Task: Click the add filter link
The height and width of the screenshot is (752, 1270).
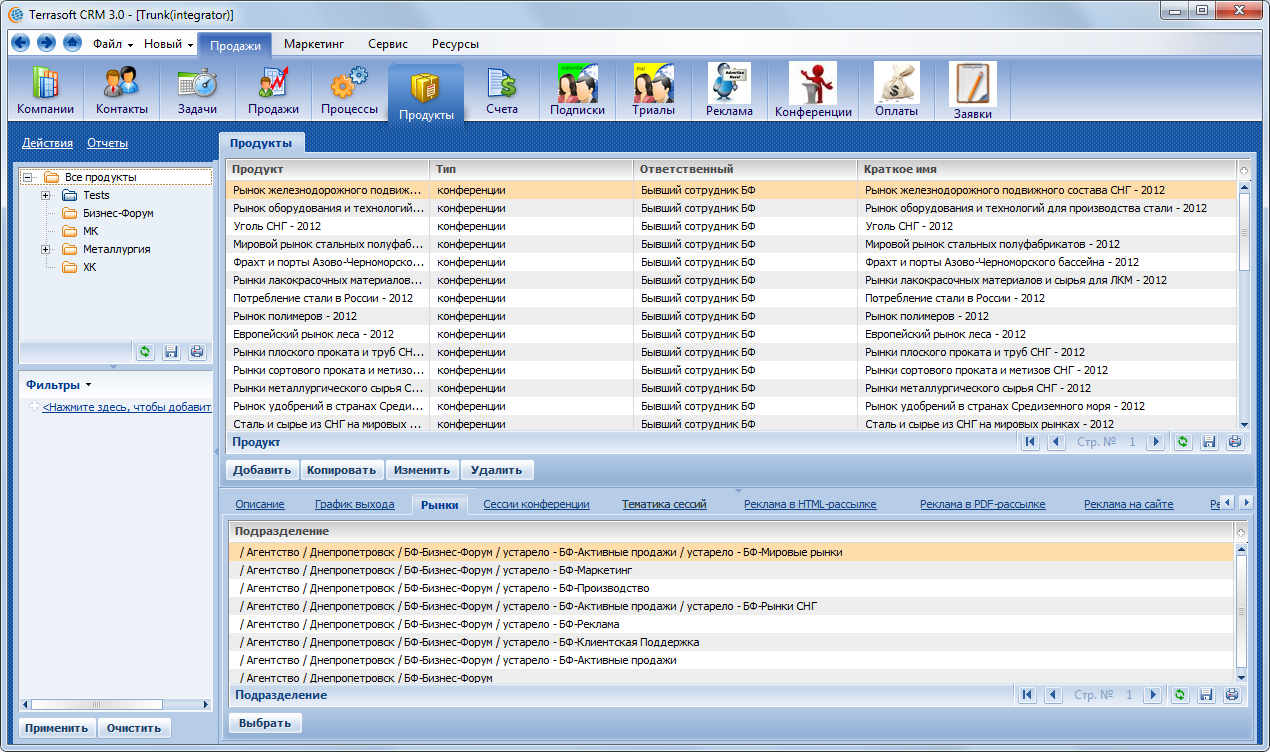Action: pyautogui.click(x=127, y=407)
